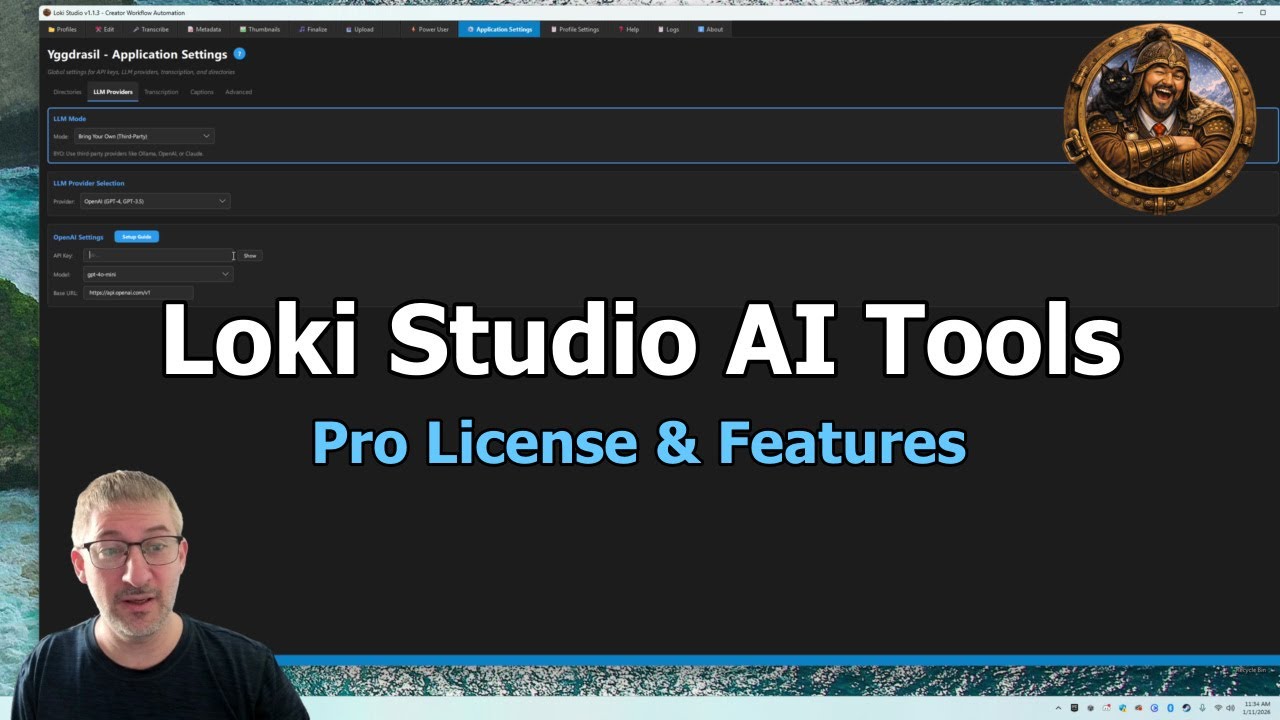
Task: Open the Wi-Fi network tray icon
Action: click(x=1218, y=708)
